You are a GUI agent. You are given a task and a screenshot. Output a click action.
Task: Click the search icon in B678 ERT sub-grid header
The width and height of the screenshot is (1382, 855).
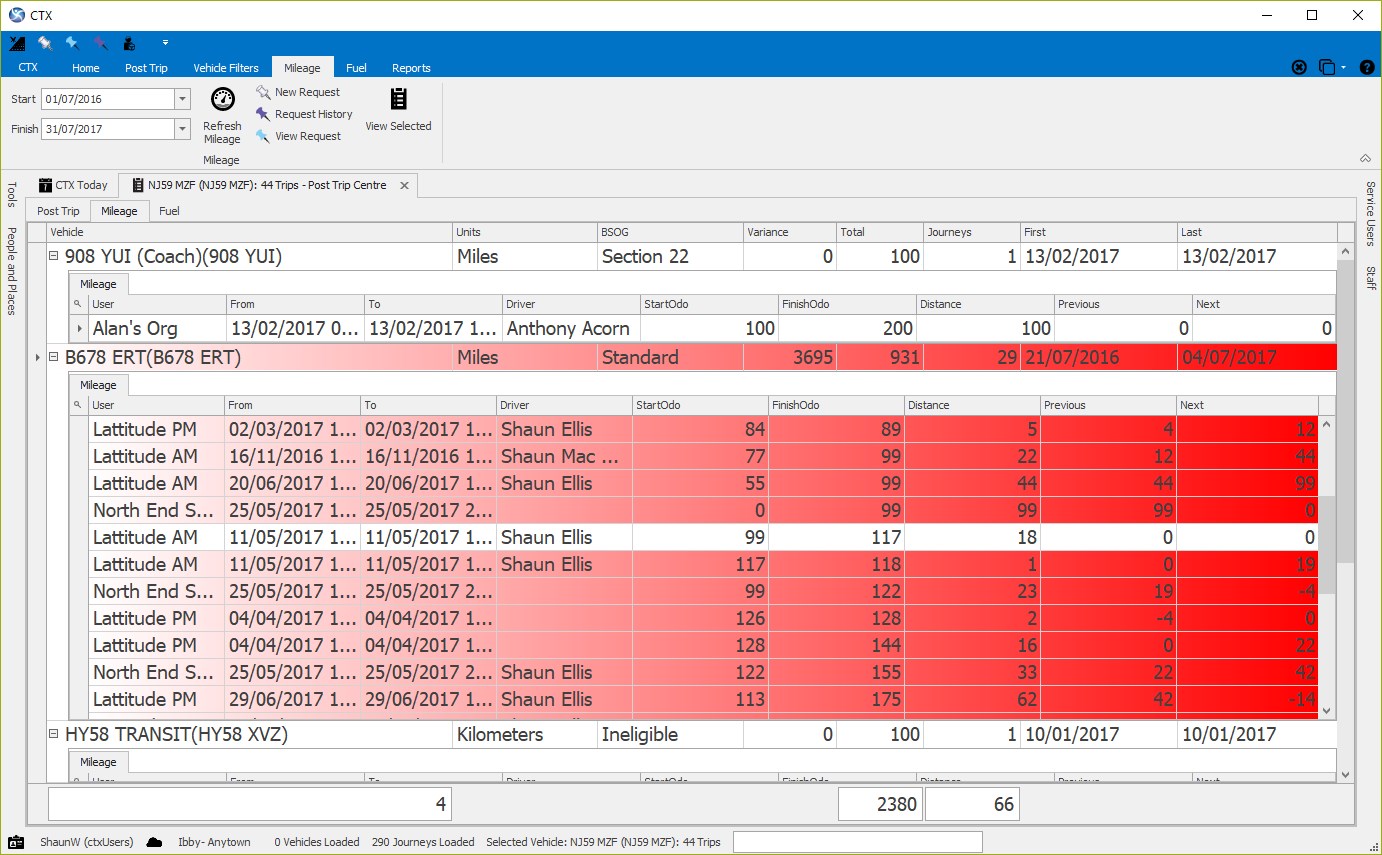click(78, 405)
